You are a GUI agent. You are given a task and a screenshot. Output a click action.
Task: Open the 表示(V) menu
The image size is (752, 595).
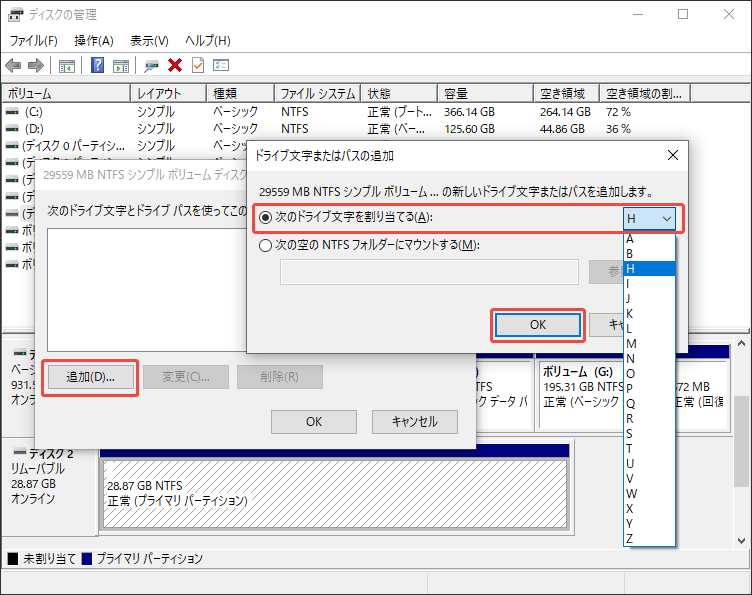(x=150, y=41)
